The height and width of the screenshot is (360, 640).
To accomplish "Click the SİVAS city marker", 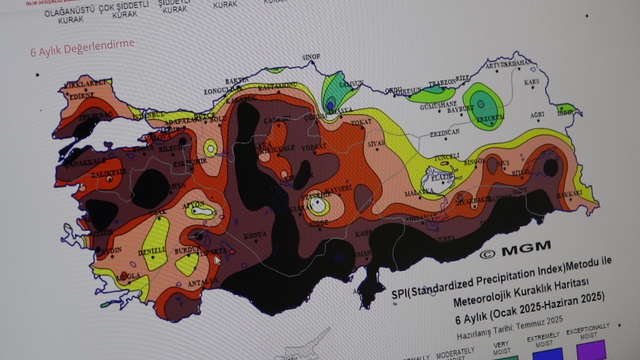I will coord(377,150).
